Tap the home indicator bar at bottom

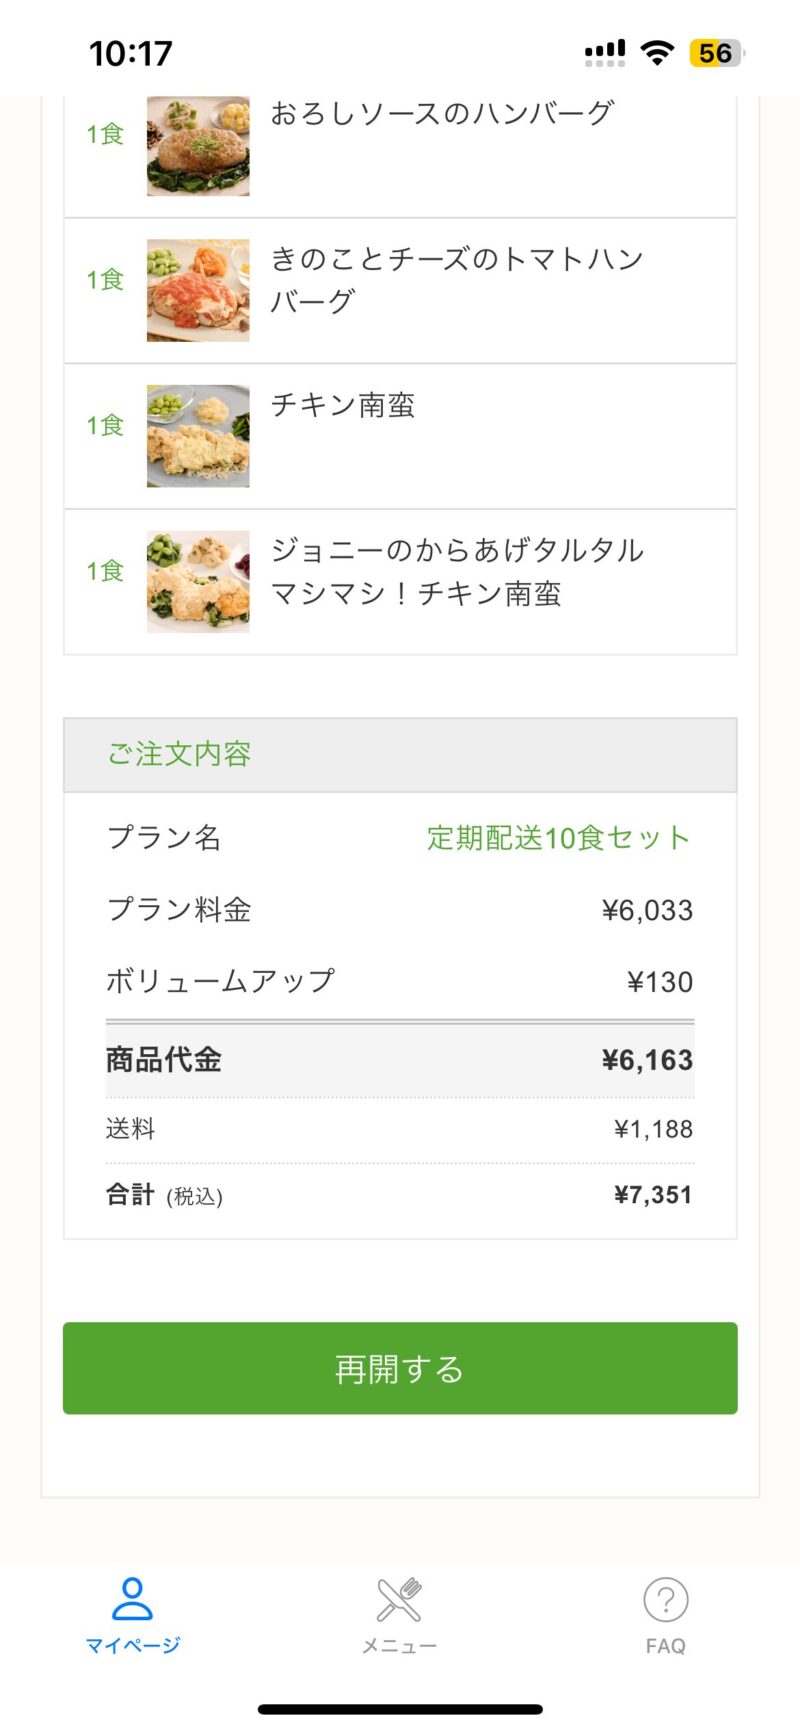click(x=400, y=1709)
